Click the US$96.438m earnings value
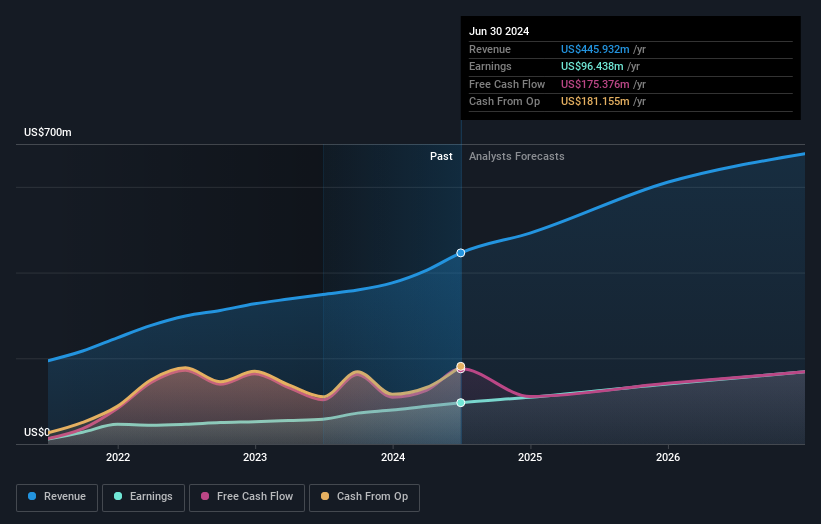821x524 pixels. (x=592, y=66)
